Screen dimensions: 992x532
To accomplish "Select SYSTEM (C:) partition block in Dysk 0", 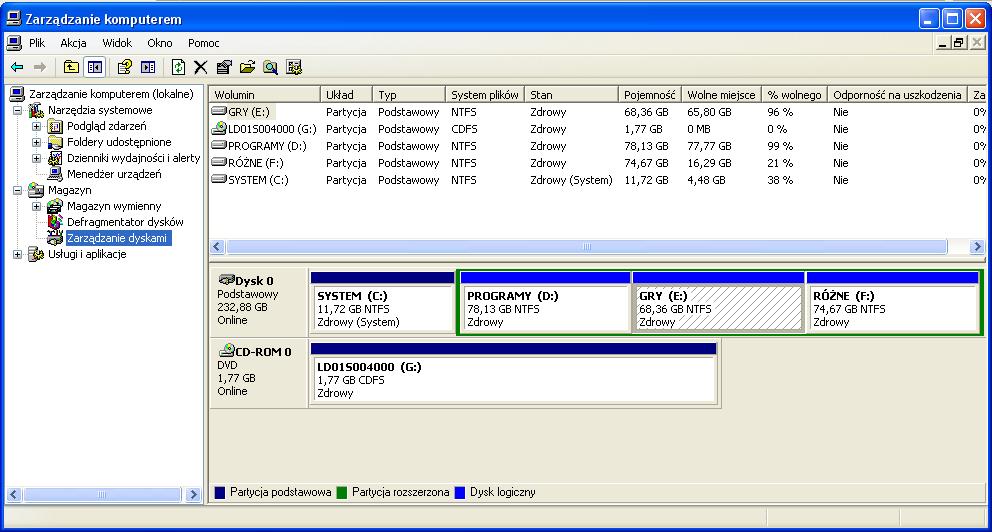I will pos(383,302).
